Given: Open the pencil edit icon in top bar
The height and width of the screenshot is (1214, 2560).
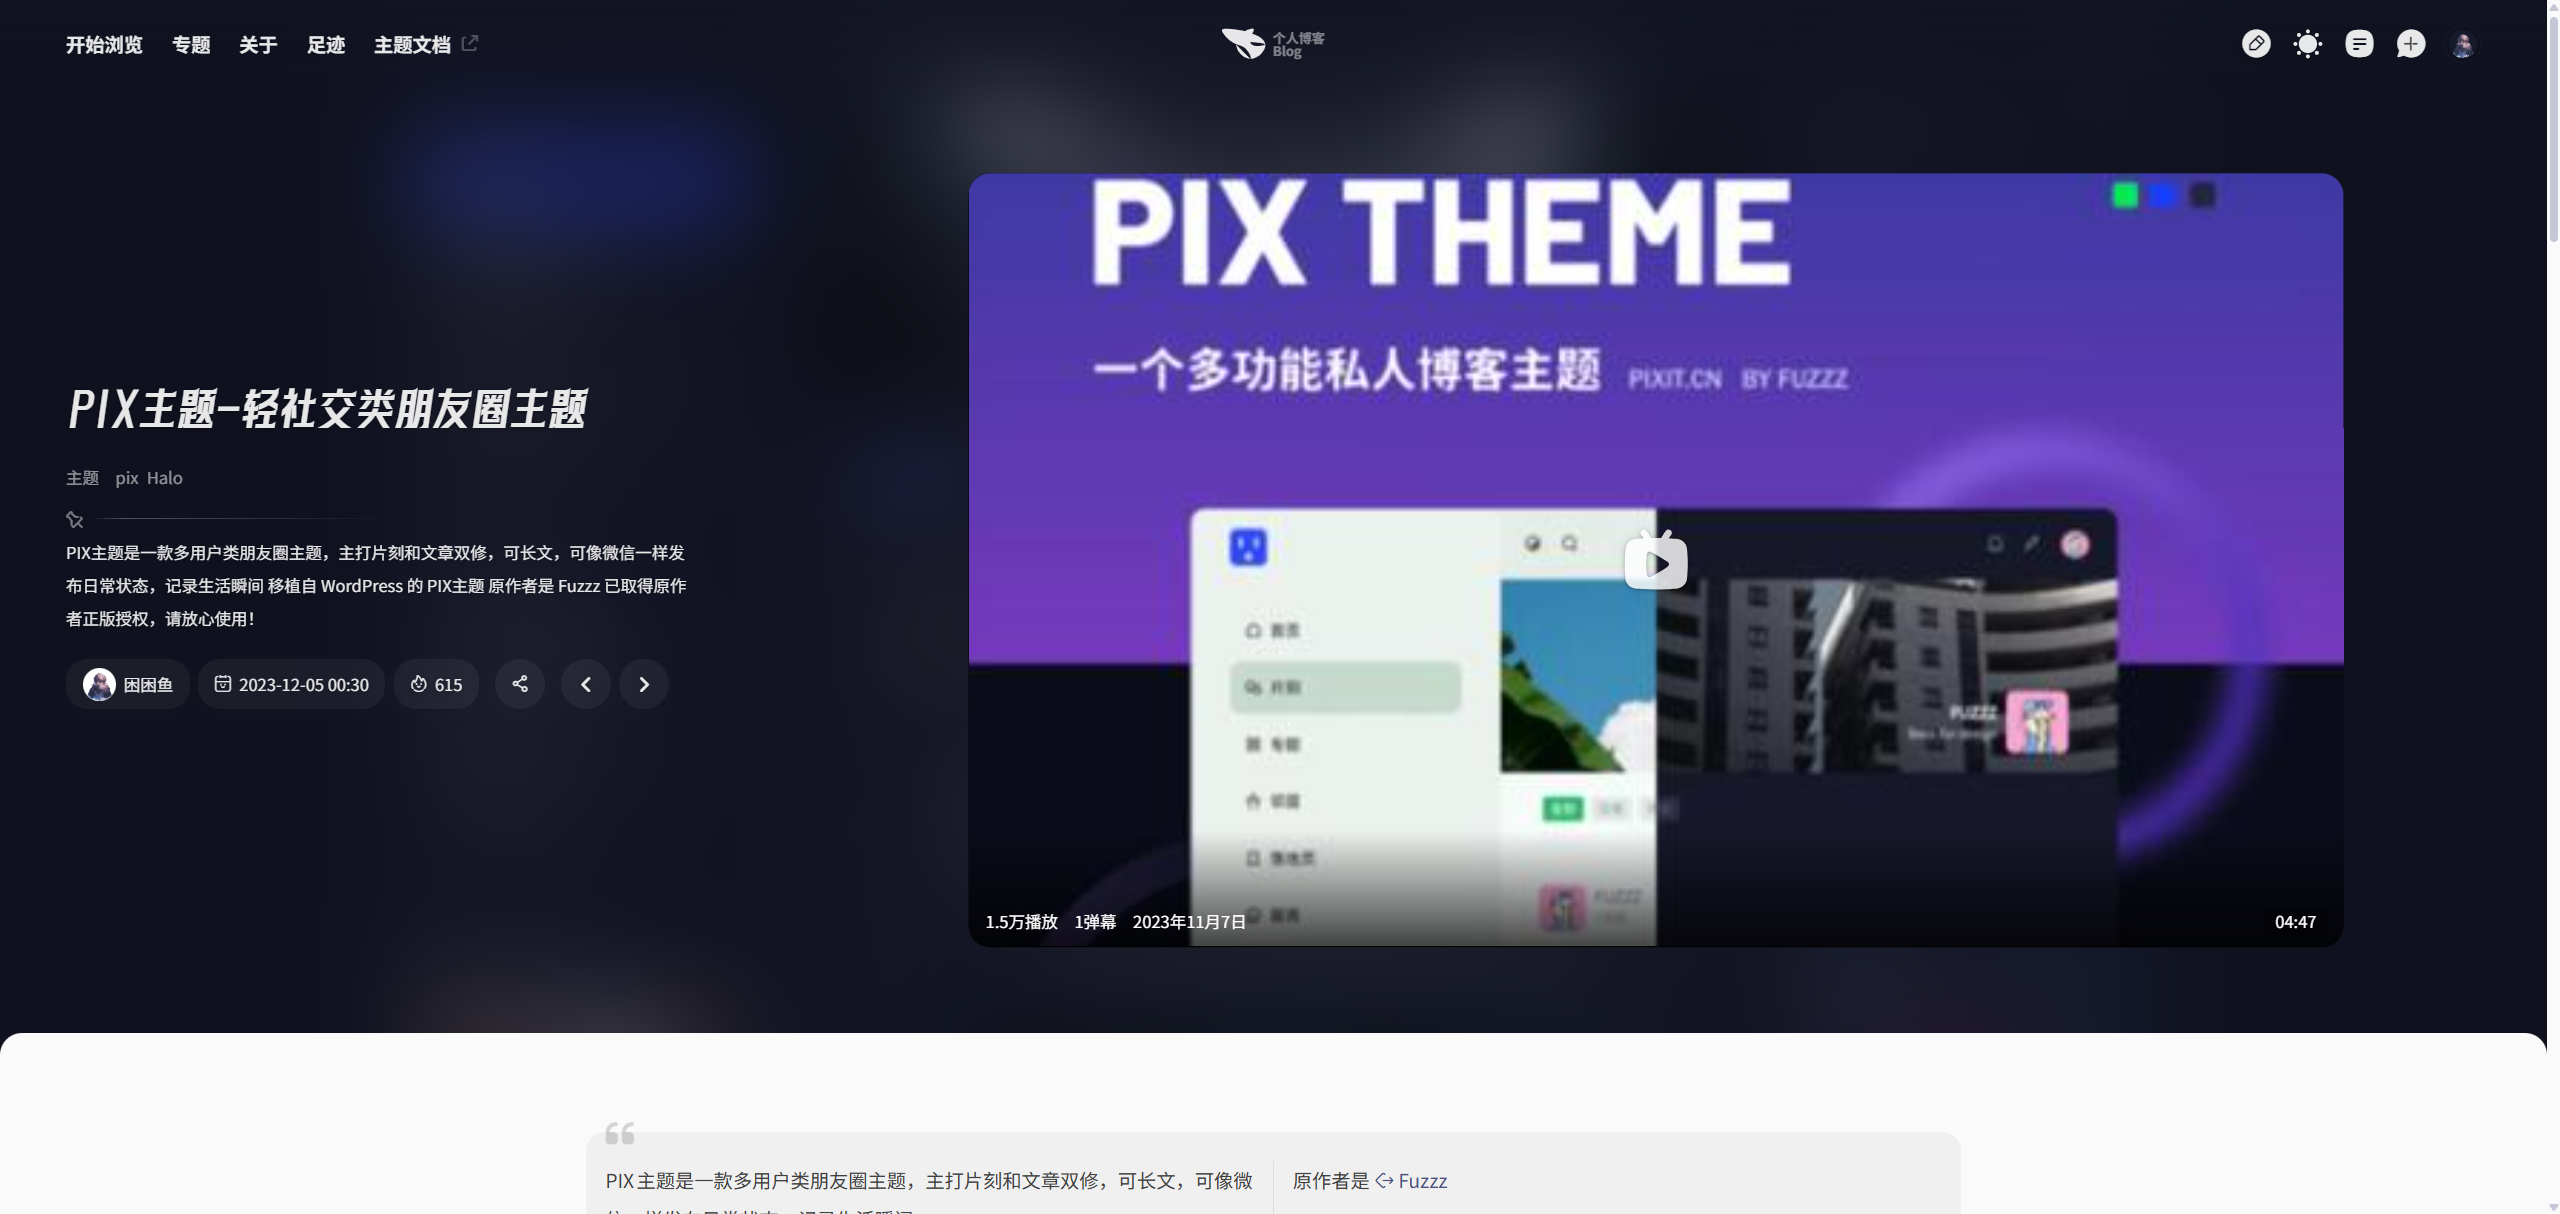Looking at the screenshot, I should click(x=2257, y=44).
